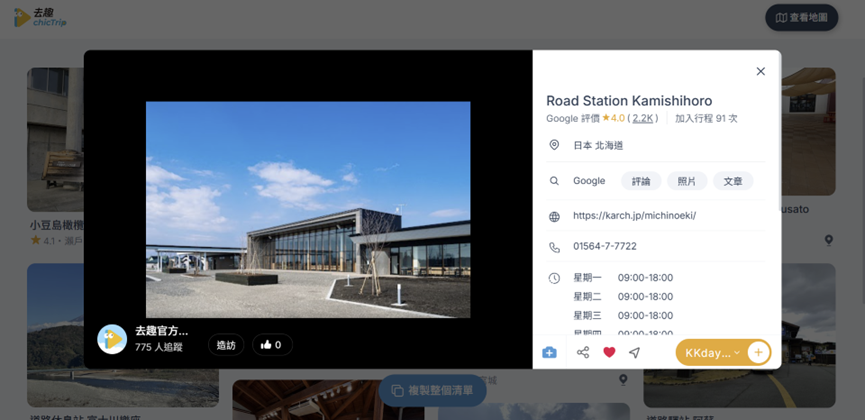
Task: Click the 2.2K Google reviews count link
Action: click(x=643, y=118)
